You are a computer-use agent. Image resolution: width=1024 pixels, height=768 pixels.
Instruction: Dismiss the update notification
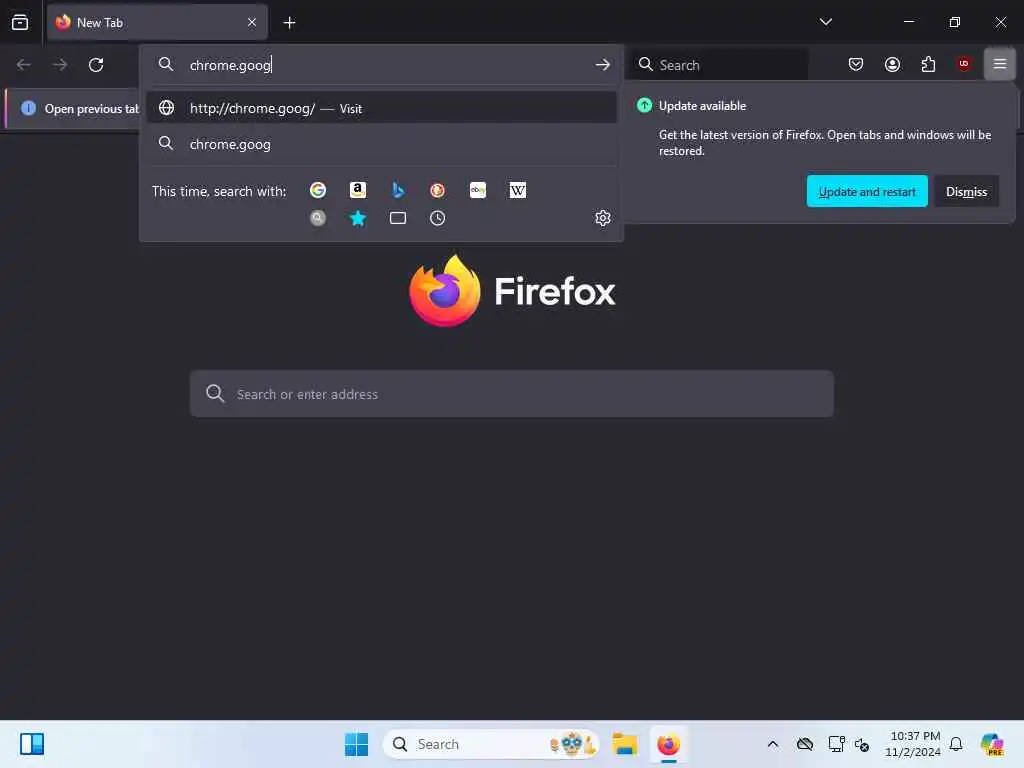966,191
